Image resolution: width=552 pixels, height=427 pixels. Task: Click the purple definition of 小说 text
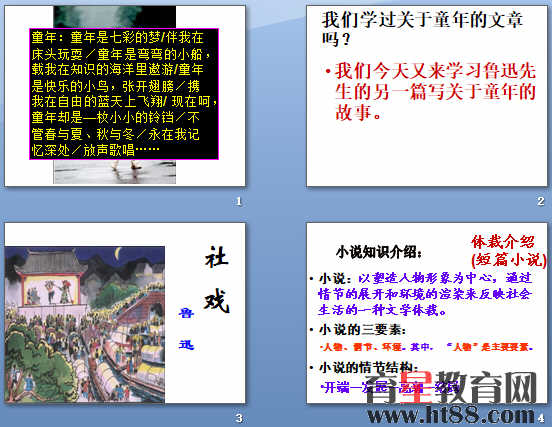tap(425, 294)
